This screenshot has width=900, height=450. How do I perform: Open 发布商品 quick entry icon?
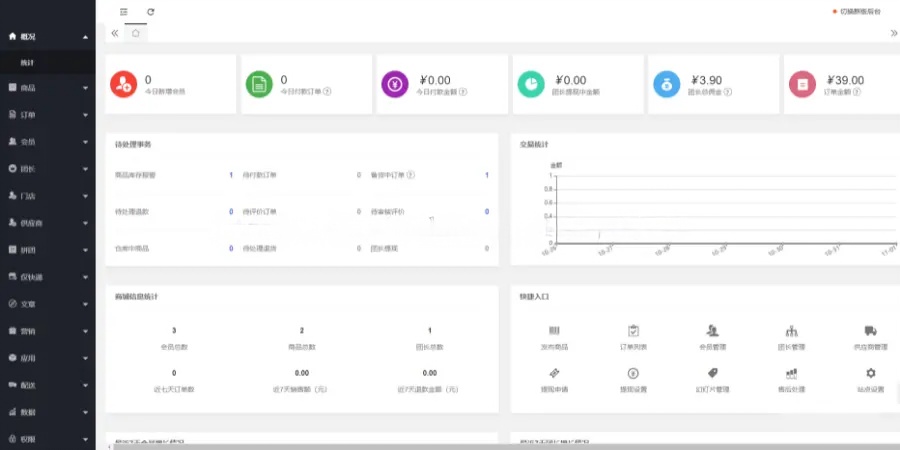(x=554, y=332)
